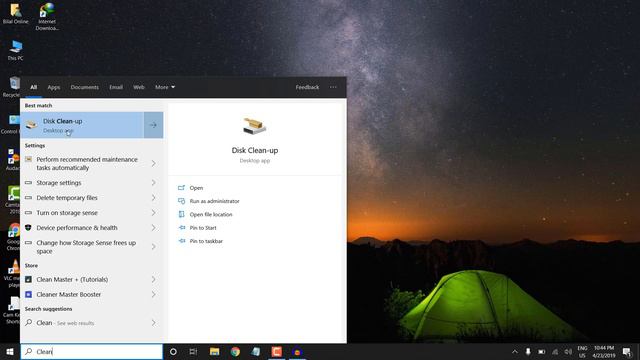640x360 pixels.
Task: Open Delete temporary files result
Action: [92, 198]
